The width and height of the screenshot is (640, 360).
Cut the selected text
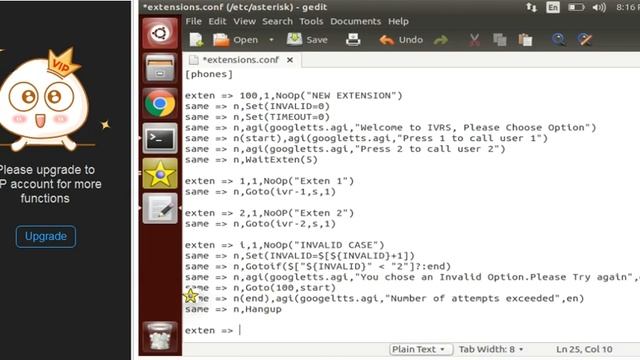point(474,40)
